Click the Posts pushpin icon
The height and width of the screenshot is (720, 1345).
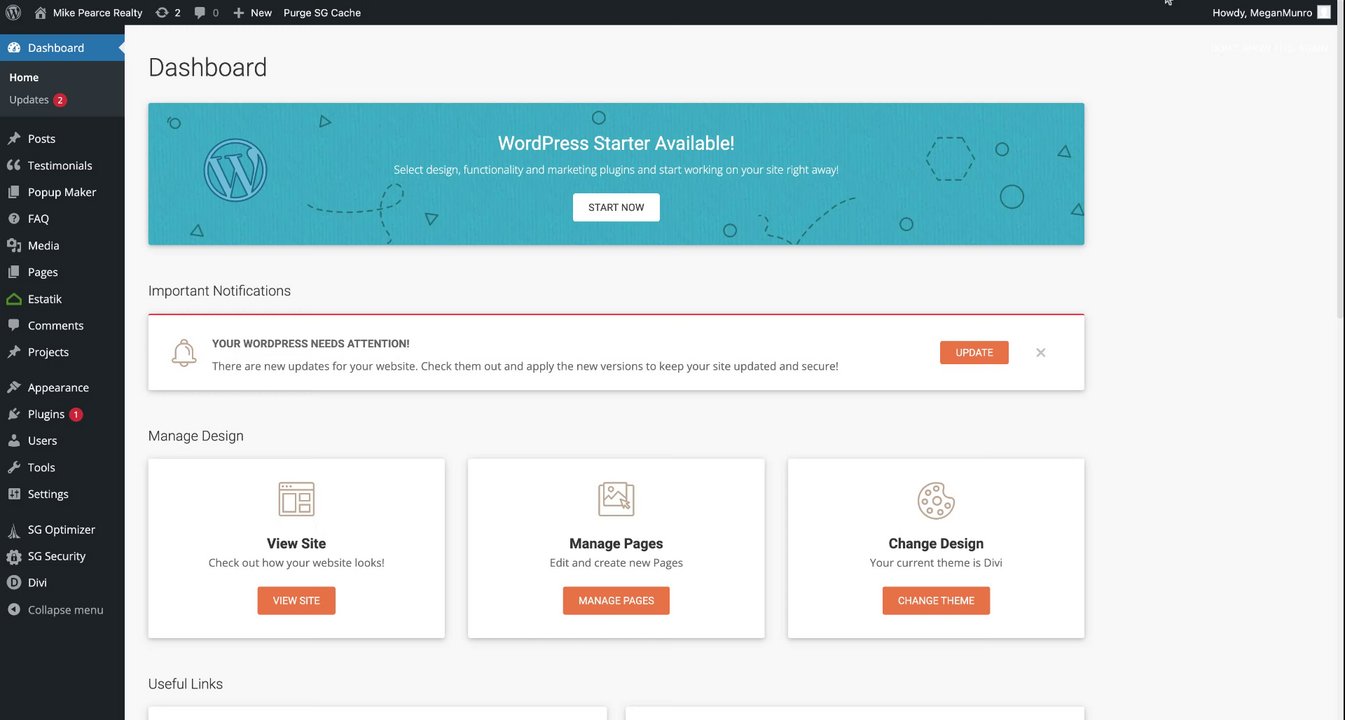14,139
